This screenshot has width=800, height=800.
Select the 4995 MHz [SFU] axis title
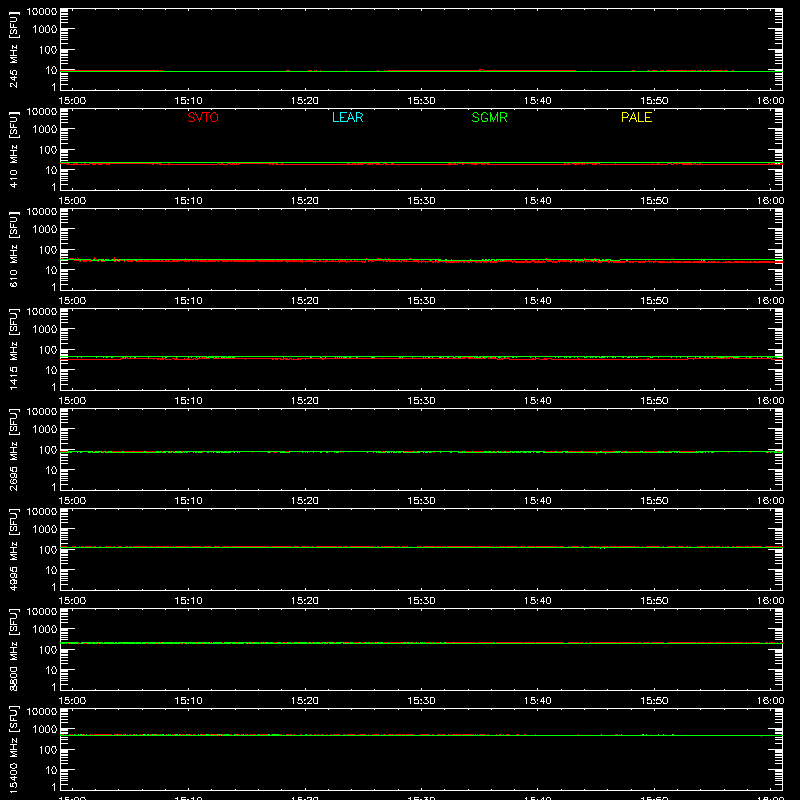(x=13, y=549)
